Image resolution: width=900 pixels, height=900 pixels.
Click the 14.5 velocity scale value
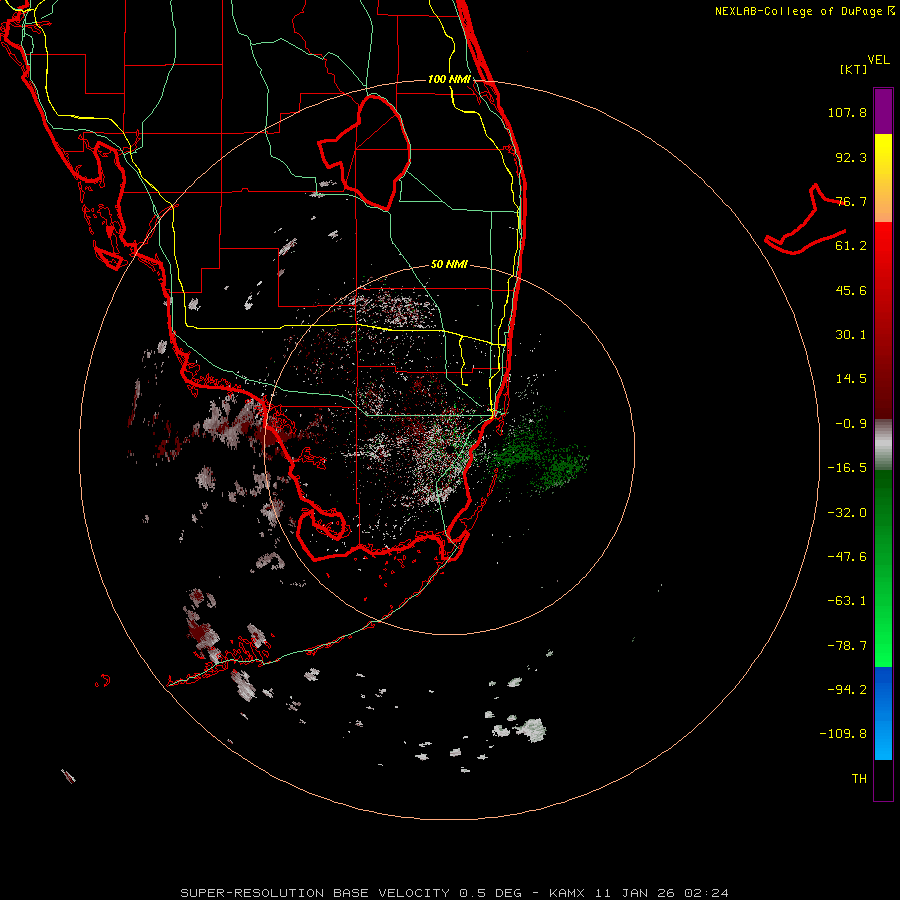tap(851, 379)
